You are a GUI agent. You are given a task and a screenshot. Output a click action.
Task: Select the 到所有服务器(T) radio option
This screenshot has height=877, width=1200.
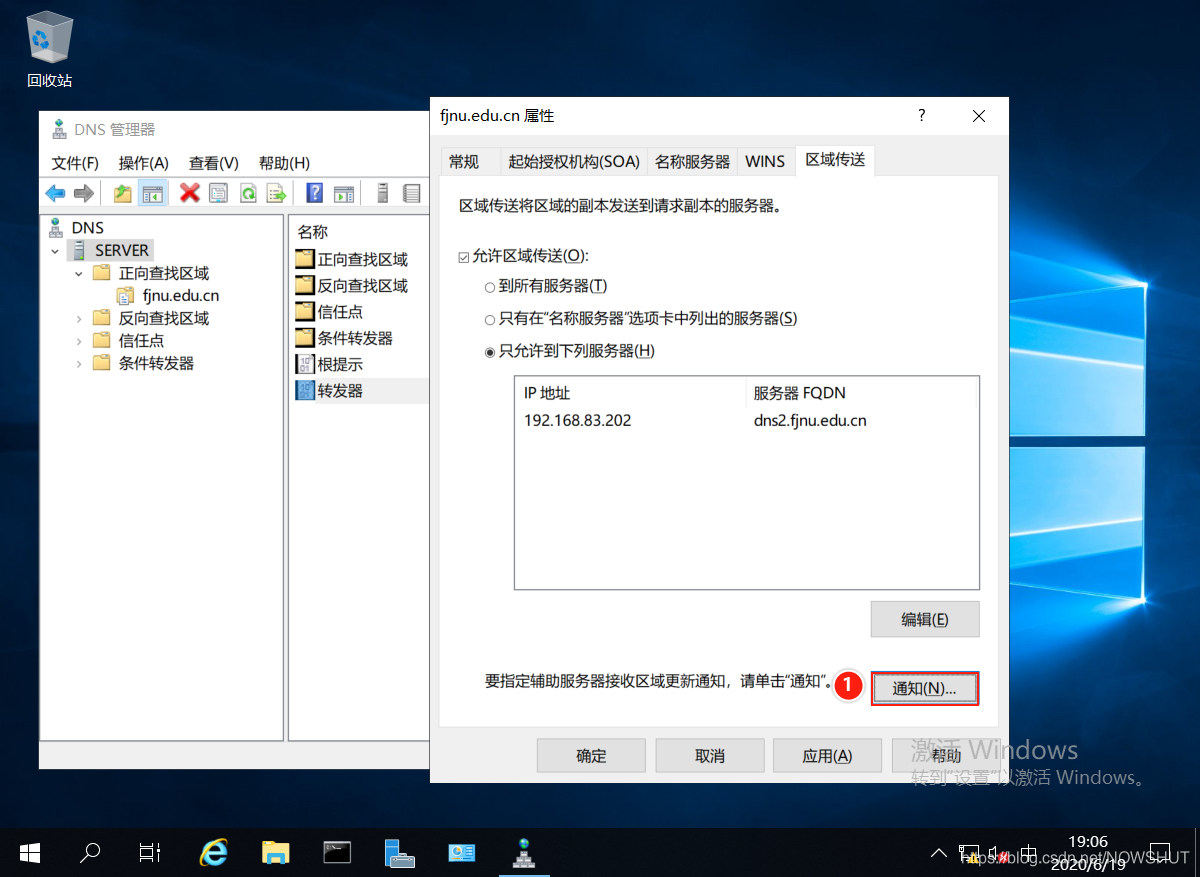[x=489, y=287]
